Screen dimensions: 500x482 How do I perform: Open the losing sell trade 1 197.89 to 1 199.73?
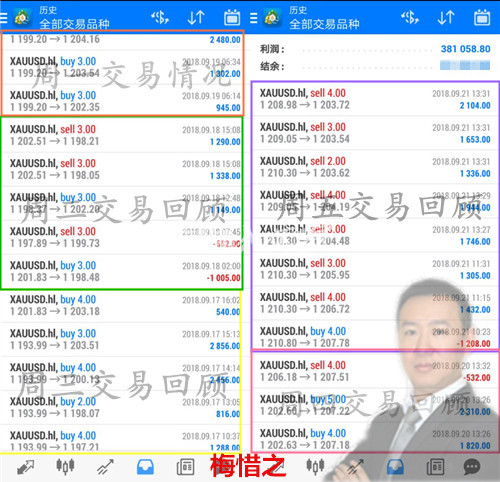122,237
